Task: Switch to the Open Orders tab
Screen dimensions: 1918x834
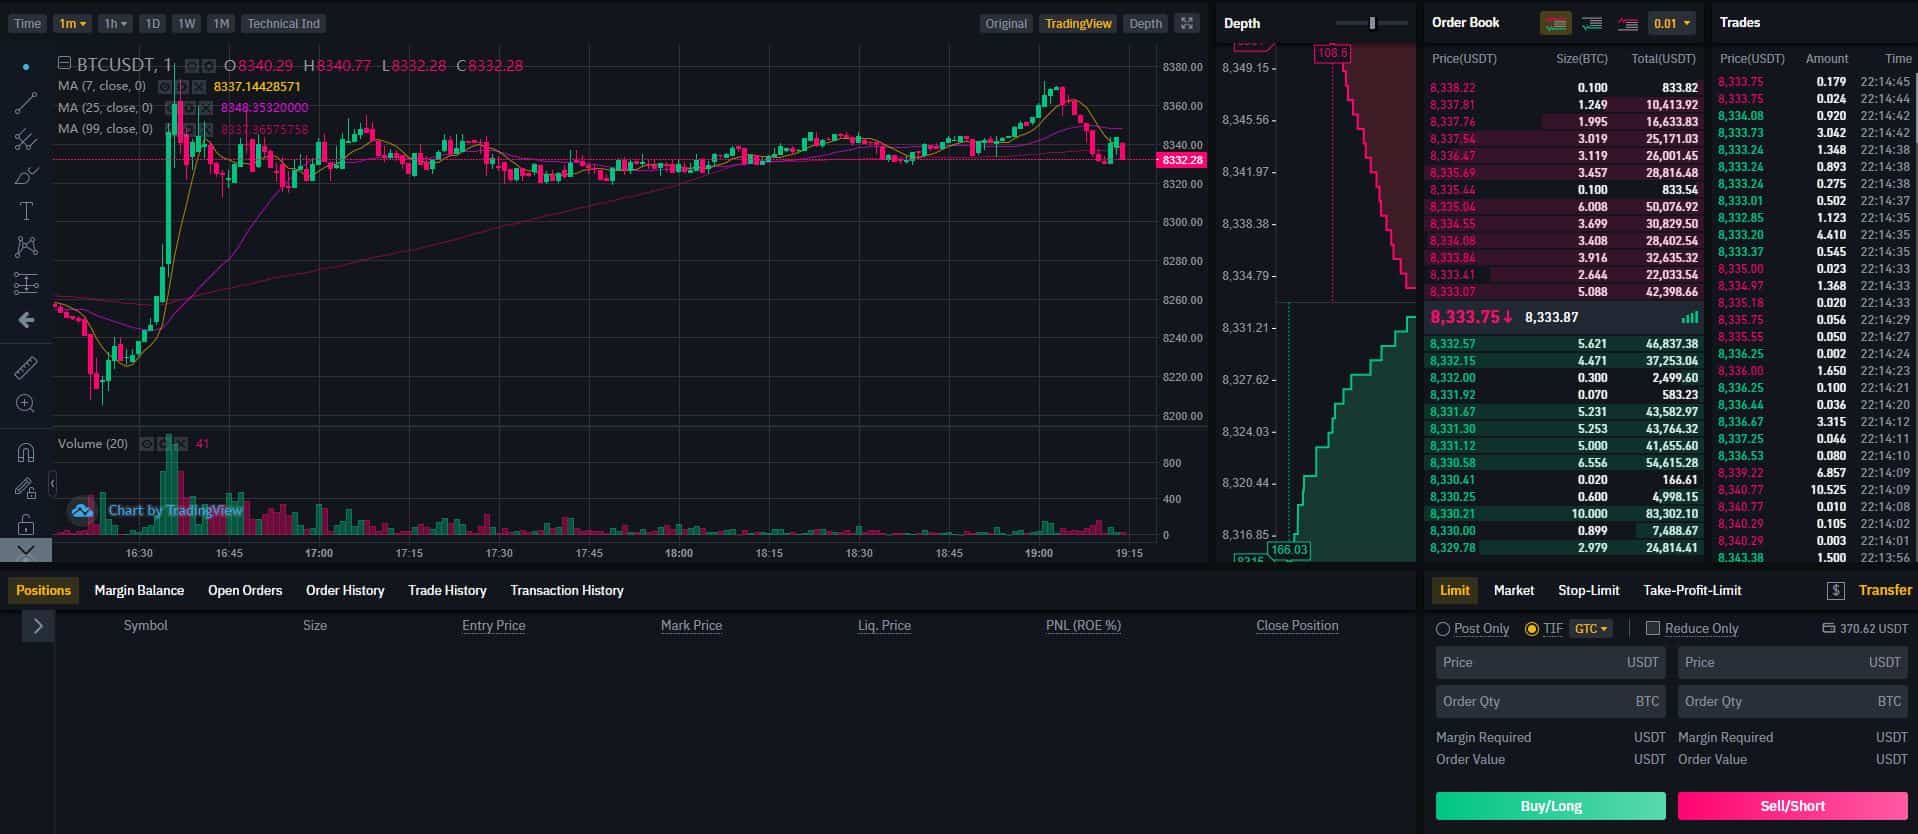Action: click(x=245, y=590)
